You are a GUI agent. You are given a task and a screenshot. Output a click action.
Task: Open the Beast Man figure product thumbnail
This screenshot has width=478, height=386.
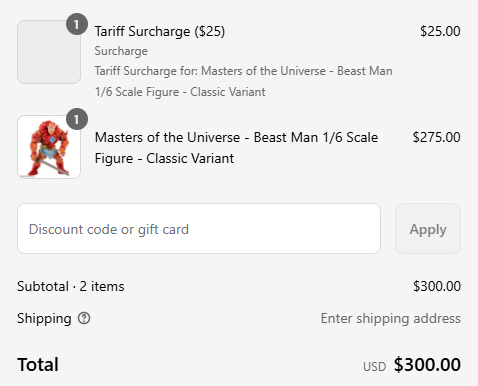click(x=49, y=147)
